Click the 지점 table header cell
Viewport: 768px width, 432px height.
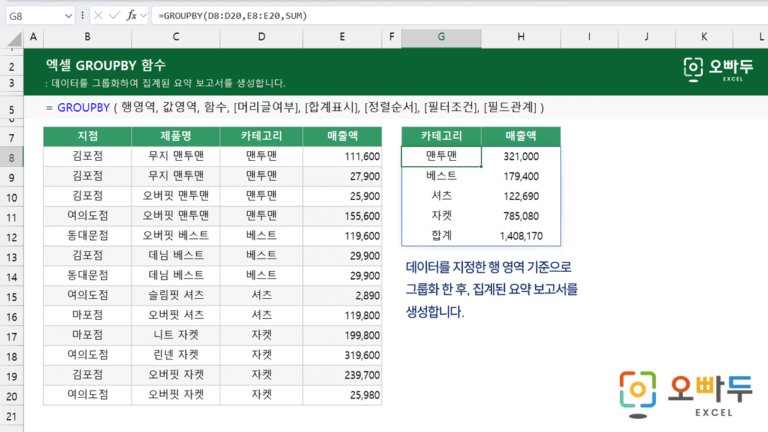click(87, 136)
